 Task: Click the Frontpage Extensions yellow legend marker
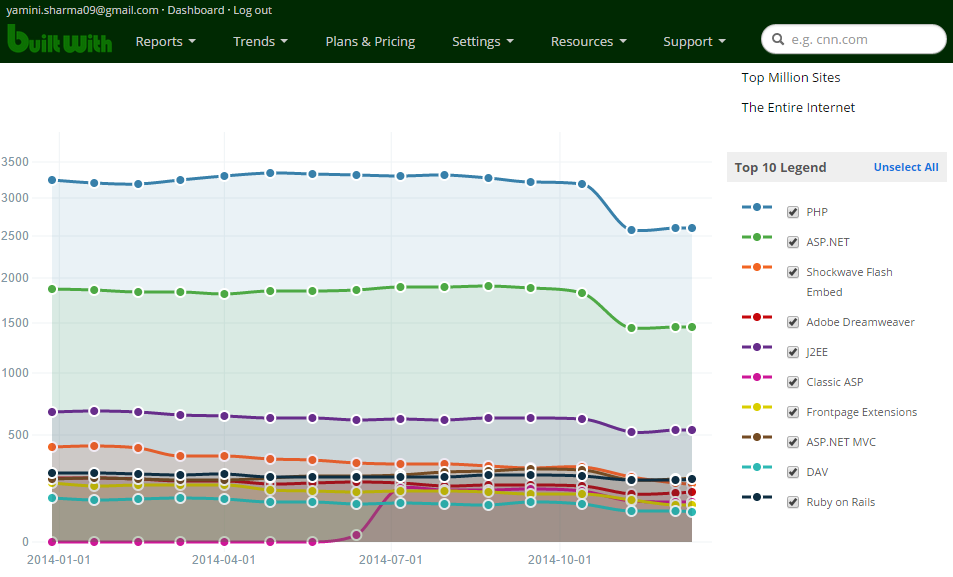click(757, 407)
